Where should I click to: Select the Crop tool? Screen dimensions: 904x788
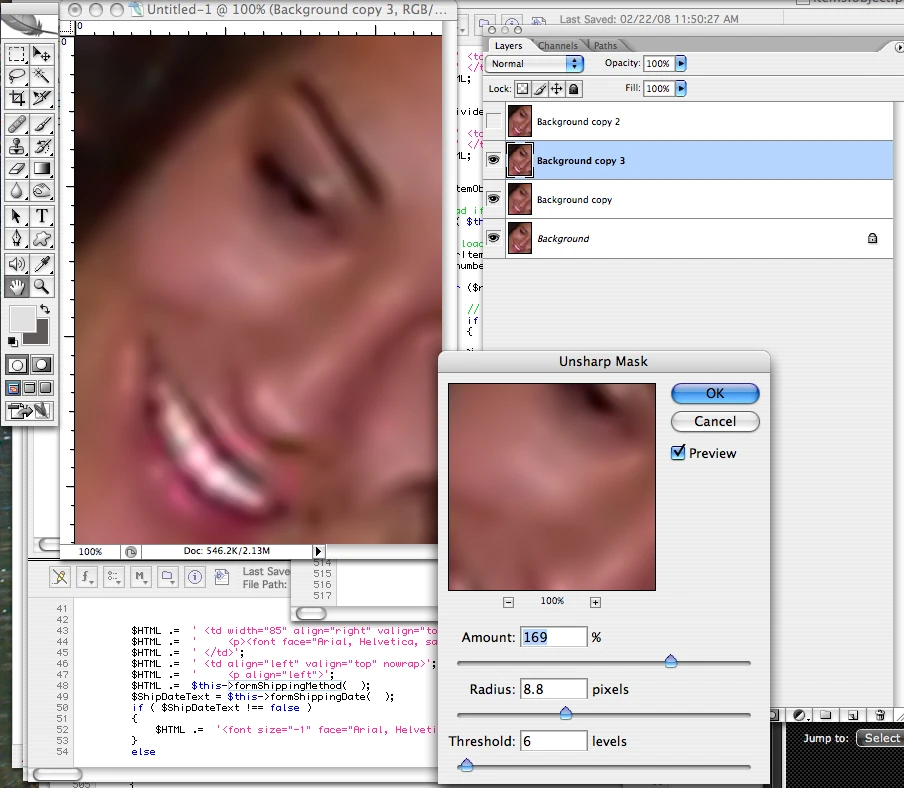pyautogui.click(x=17, y=98)
